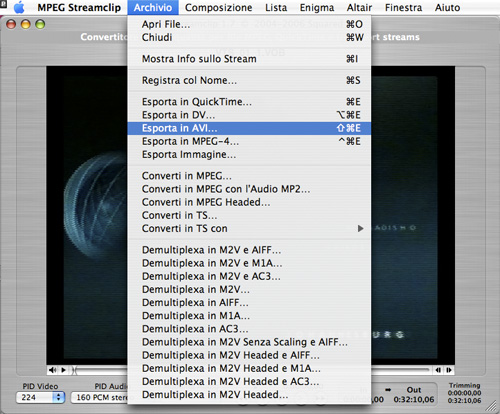Select Demultiplexa in M2V... entry
The image size is (500, 414).
coord(249,289)
